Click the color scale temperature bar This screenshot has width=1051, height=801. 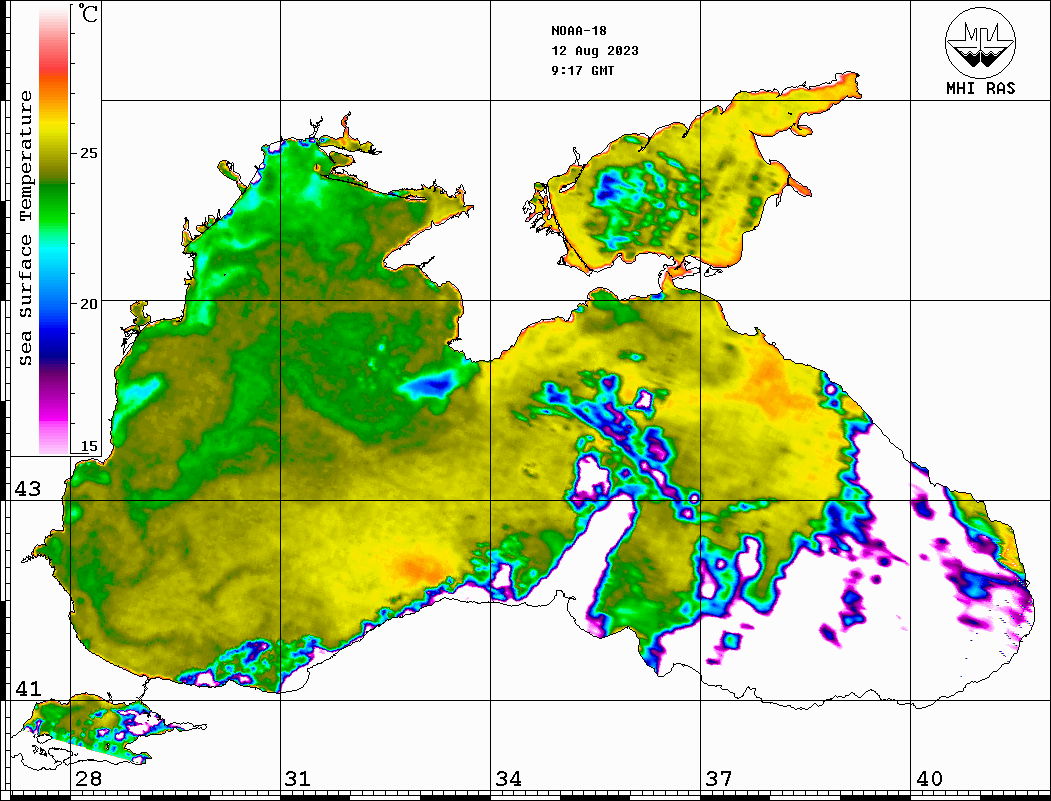coord(54,229)
